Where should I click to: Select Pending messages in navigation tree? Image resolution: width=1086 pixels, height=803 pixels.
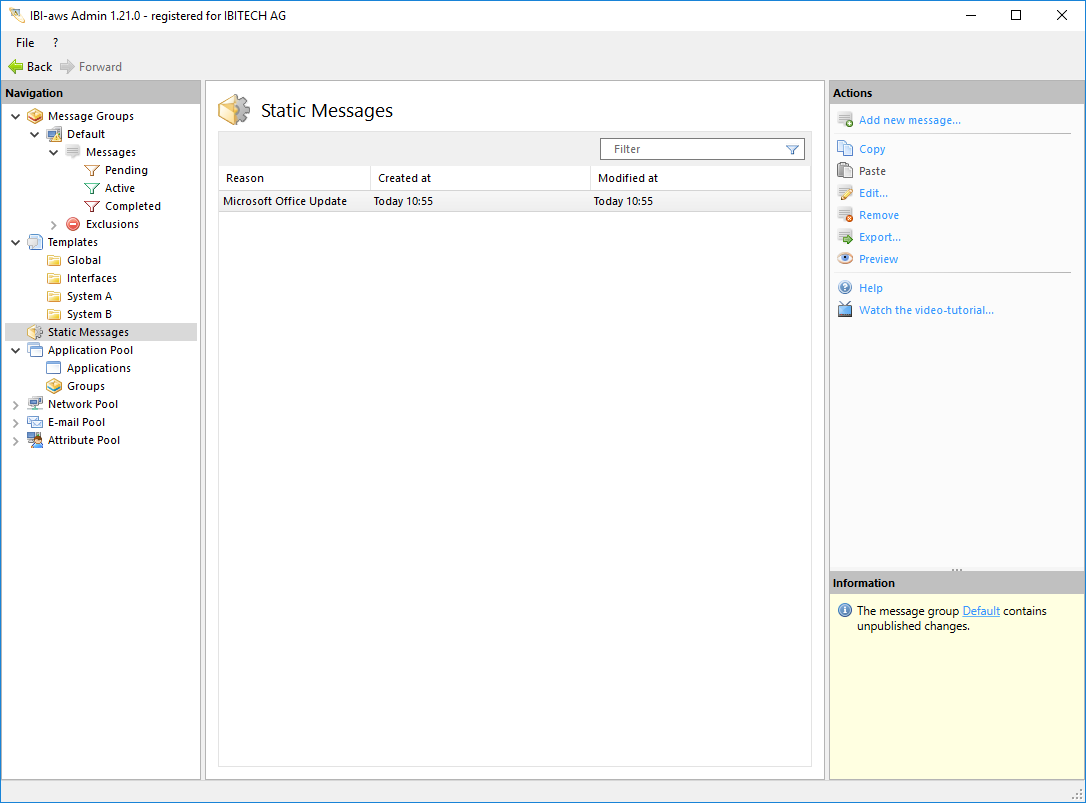point(126,170)
